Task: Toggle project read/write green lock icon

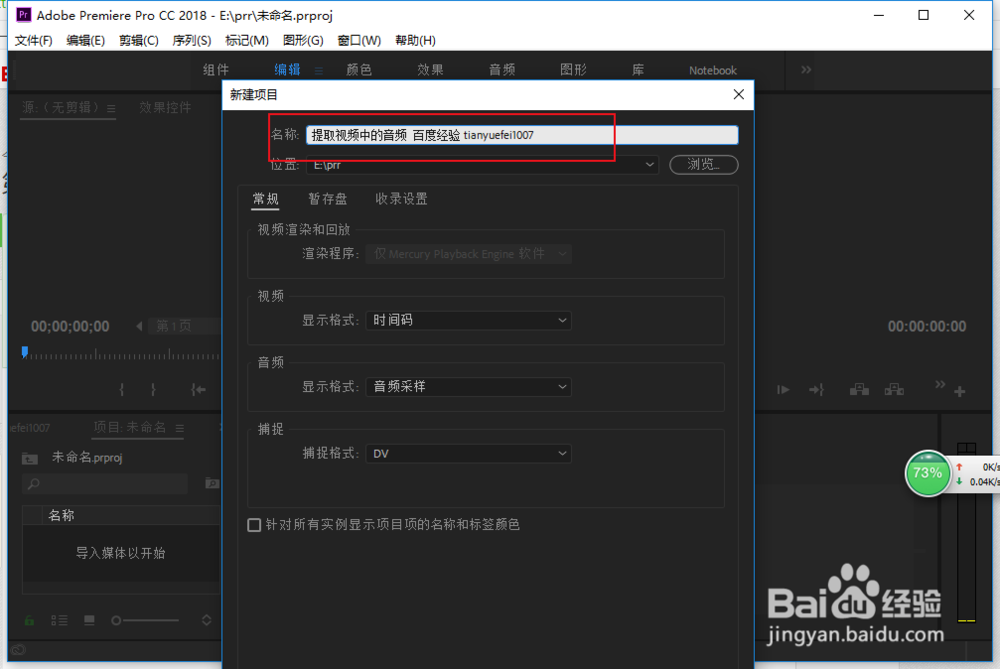Action: [x=29, y=620]
